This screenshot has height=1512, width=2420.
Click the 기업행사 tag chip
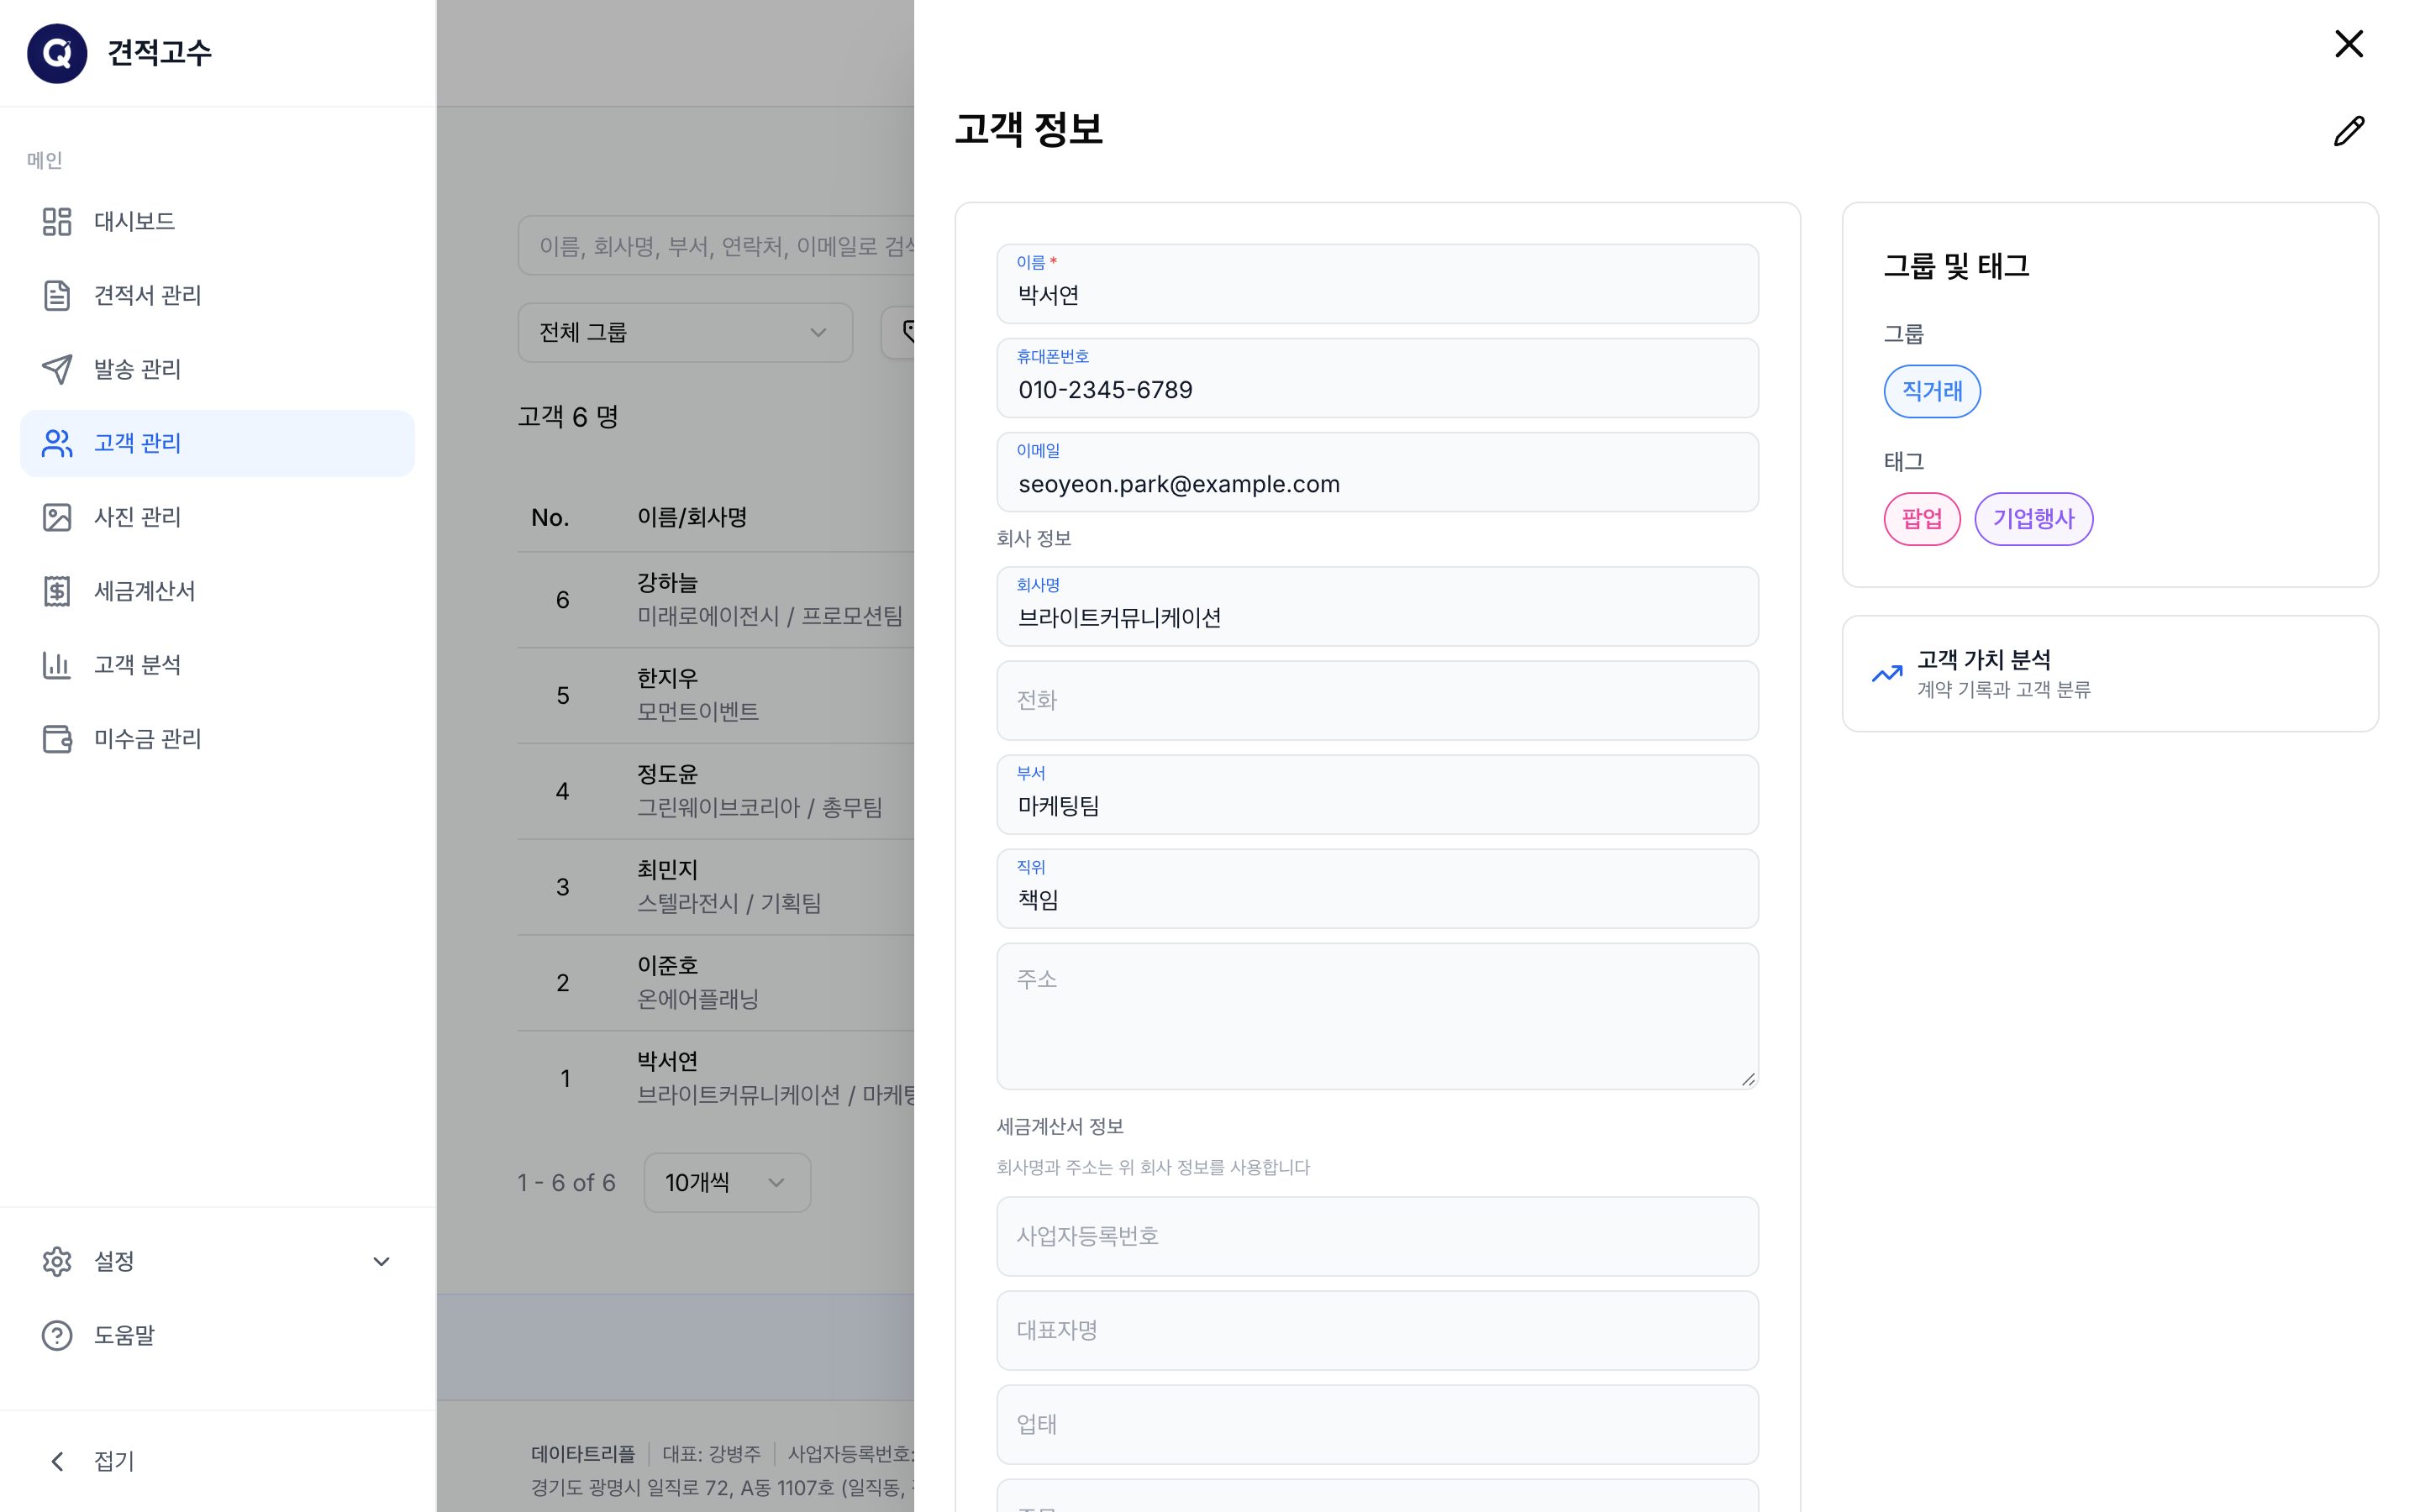(2033, 519)
